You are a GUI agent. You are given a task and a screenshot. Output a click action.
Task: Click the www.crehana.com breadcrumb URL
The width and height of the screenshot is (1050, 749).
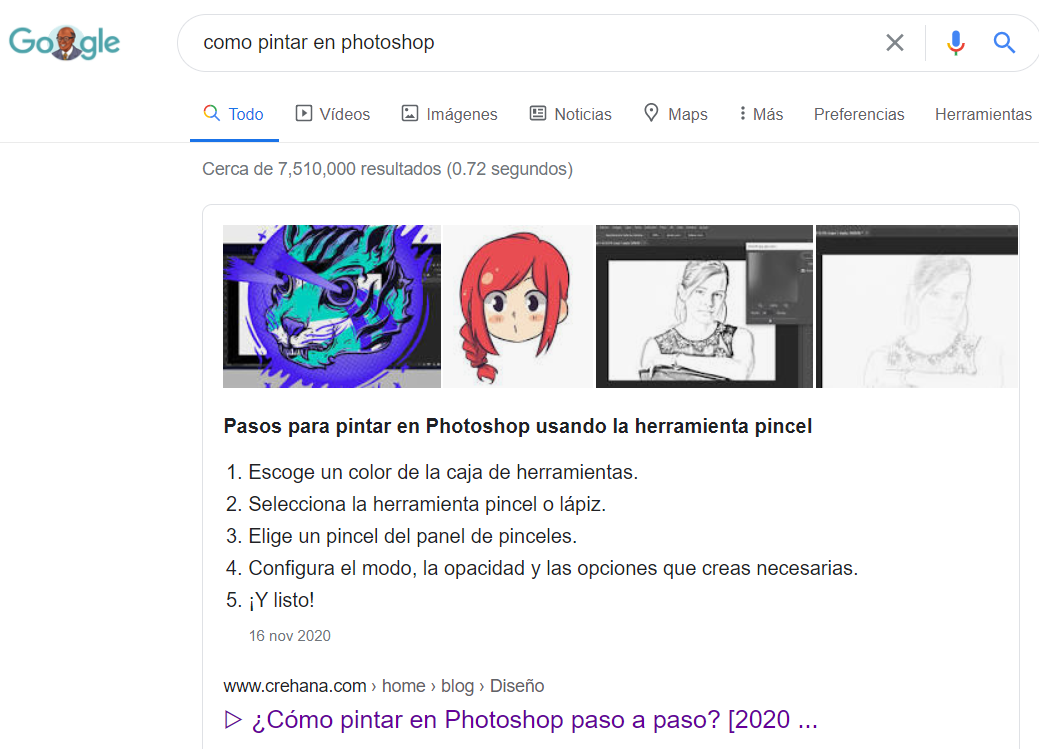pos(294,685)
